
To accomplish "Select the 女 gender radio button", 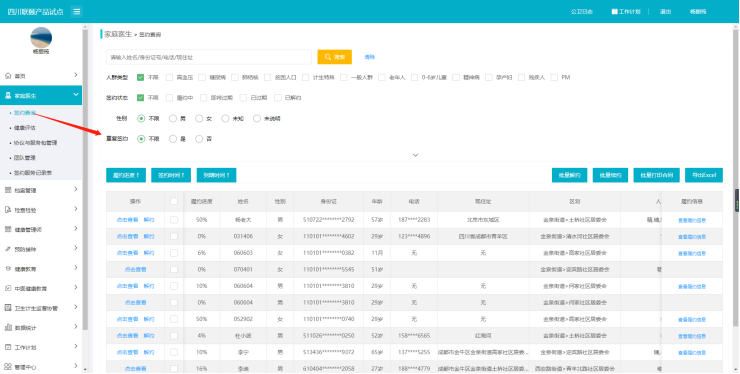I will point(199,119).
